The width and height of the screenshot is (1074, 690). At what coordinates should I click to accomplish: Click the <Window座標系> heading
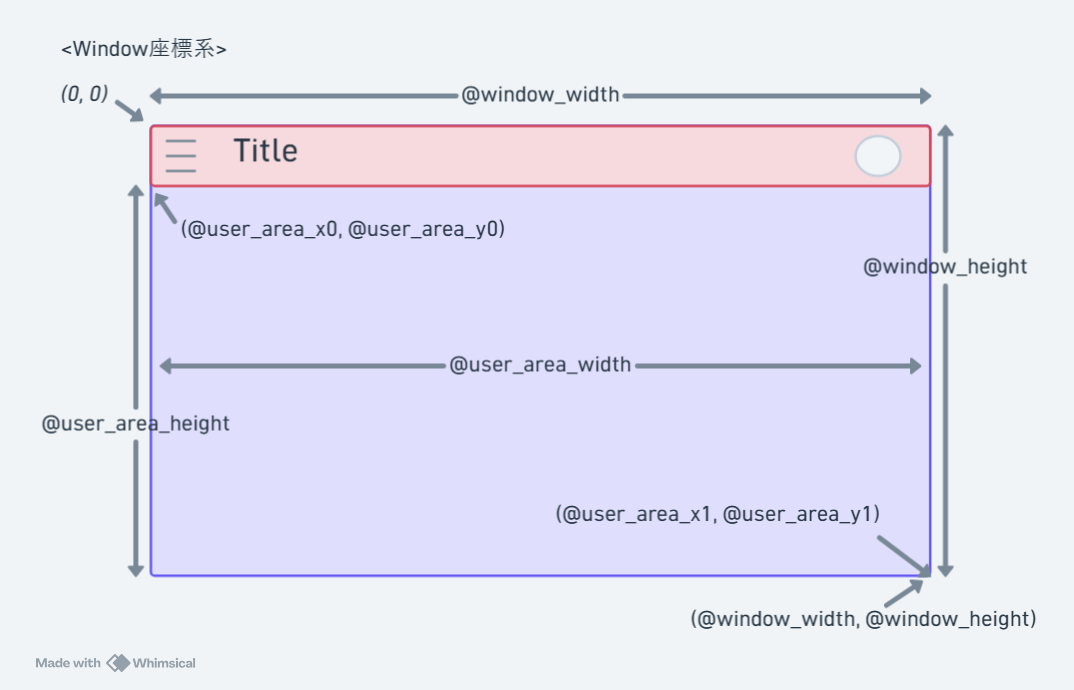(x=144, y=49)
